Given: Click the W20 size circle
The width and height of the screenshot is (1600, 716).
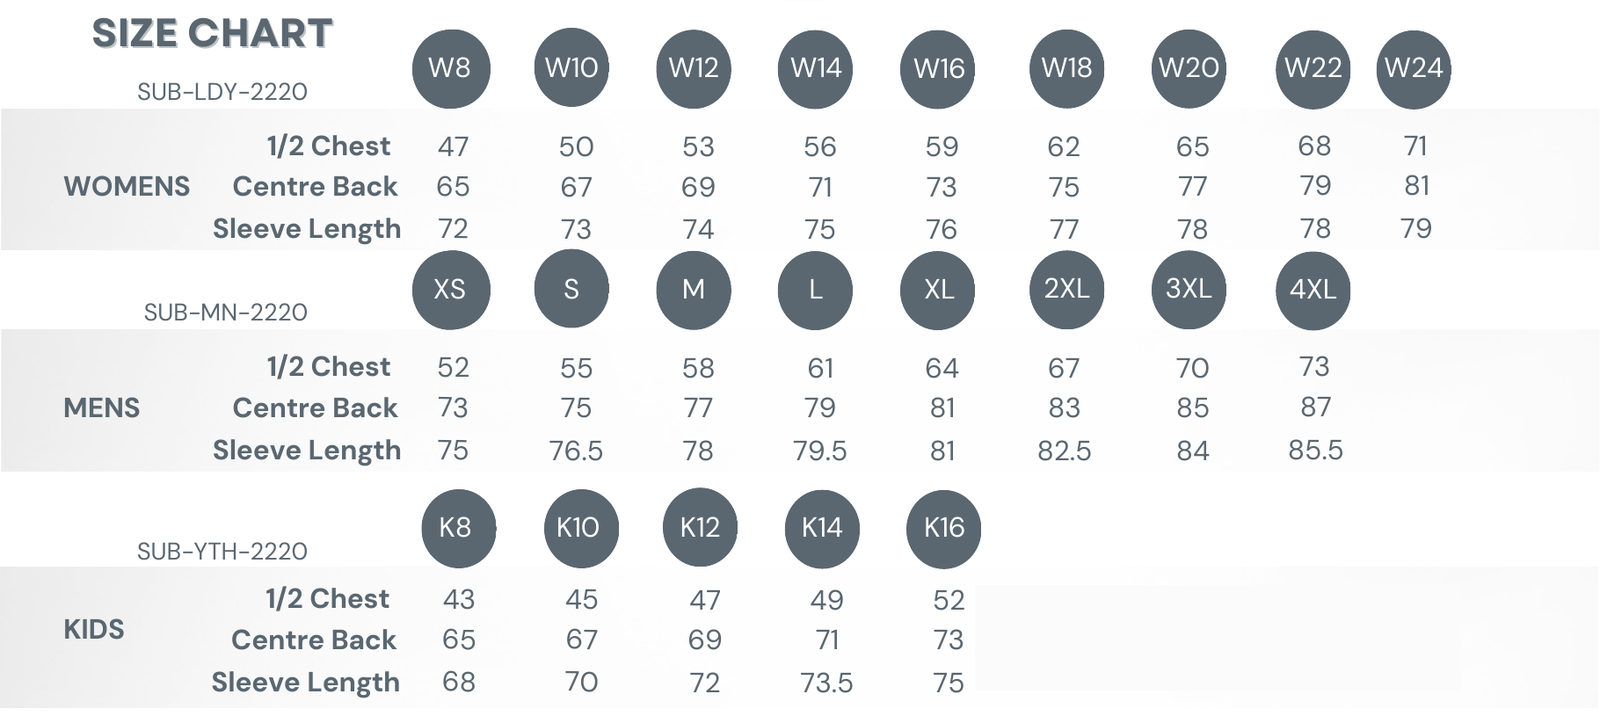Looking at the screenshot, I should point(1188,69).
